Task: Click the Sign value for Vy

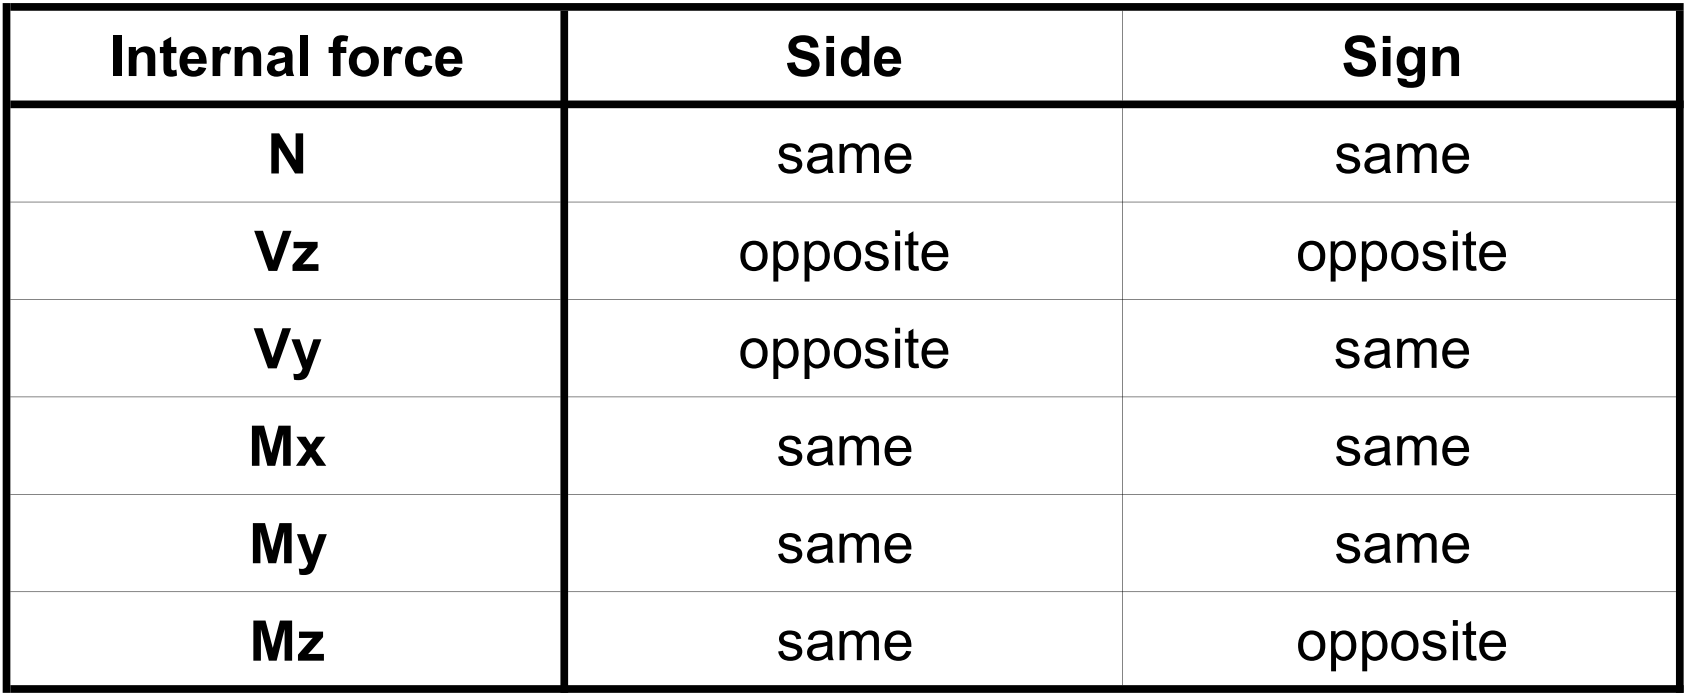Action: click(x=1401, y=350)
